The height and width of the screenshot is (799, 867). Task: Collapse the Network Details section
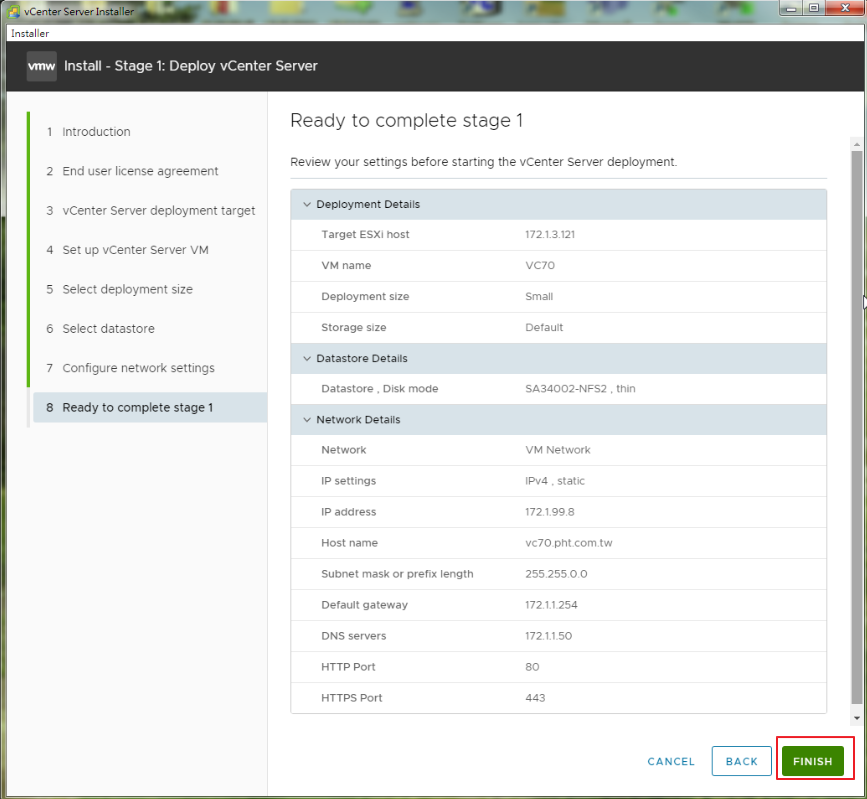[x=307, y=420]
